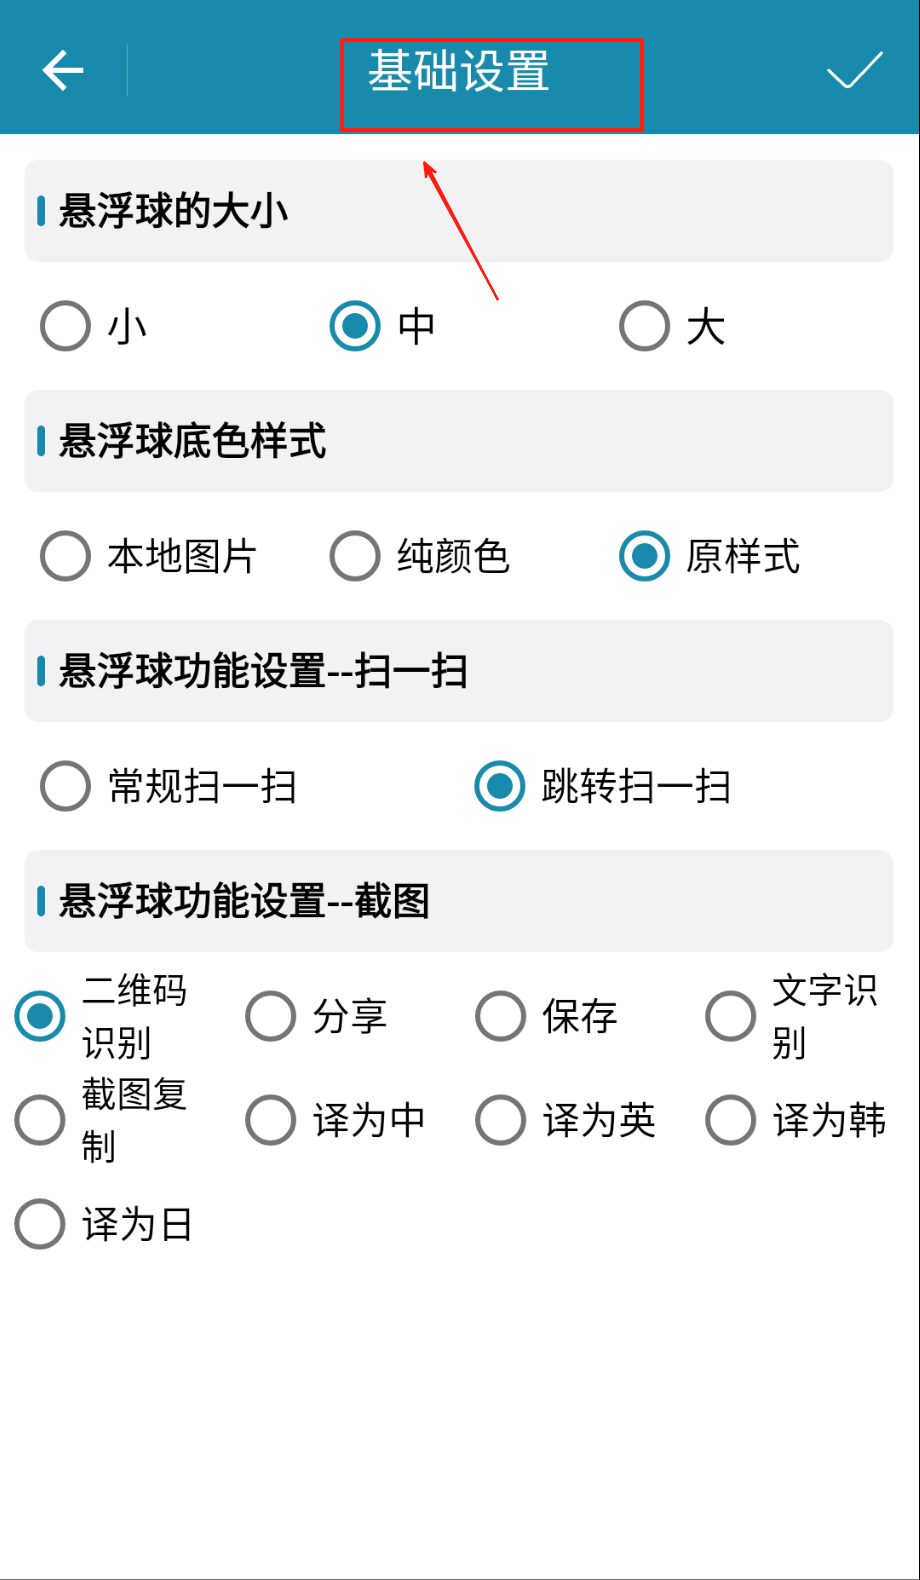Select 跳转扫一扫 scan mode

coord(500,786)
